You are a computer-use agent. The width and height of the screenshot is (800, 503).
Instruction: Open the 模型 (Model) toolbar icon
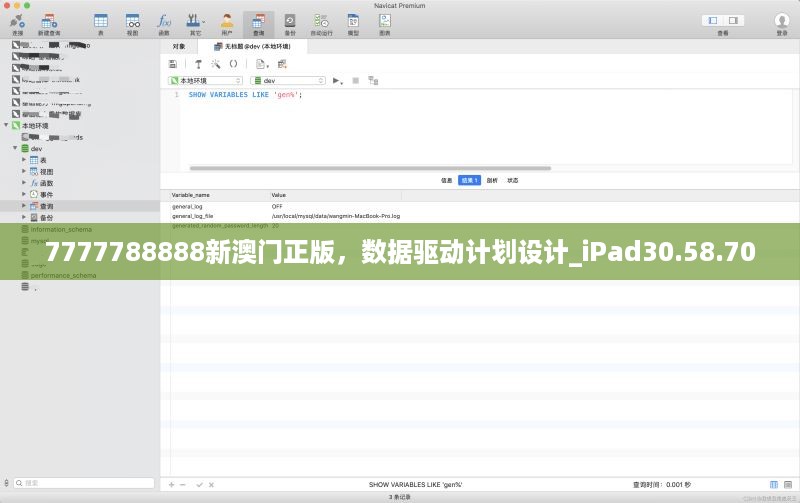[x=353, y=24]
